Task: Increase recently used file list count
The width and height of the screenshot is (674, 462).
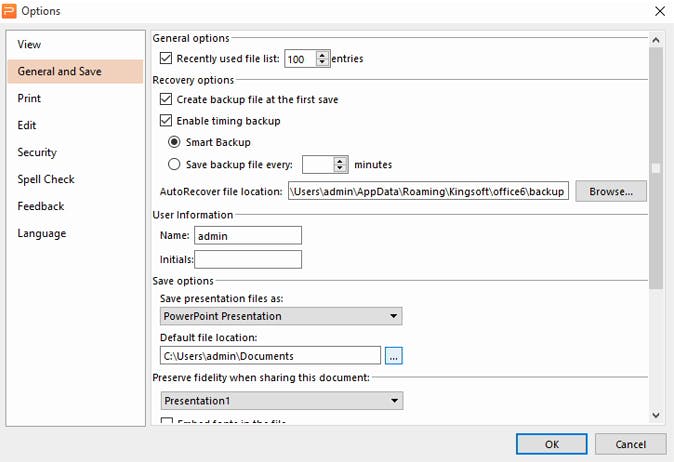Action: tap(322, 55)
